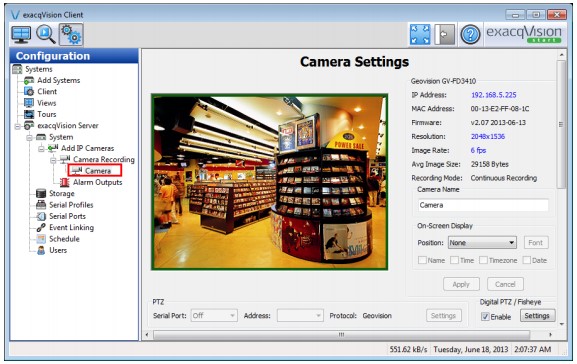Collapse the exacqVision Server tree node
Viewport: 577px width, 364px height.
tap(17, 126)
